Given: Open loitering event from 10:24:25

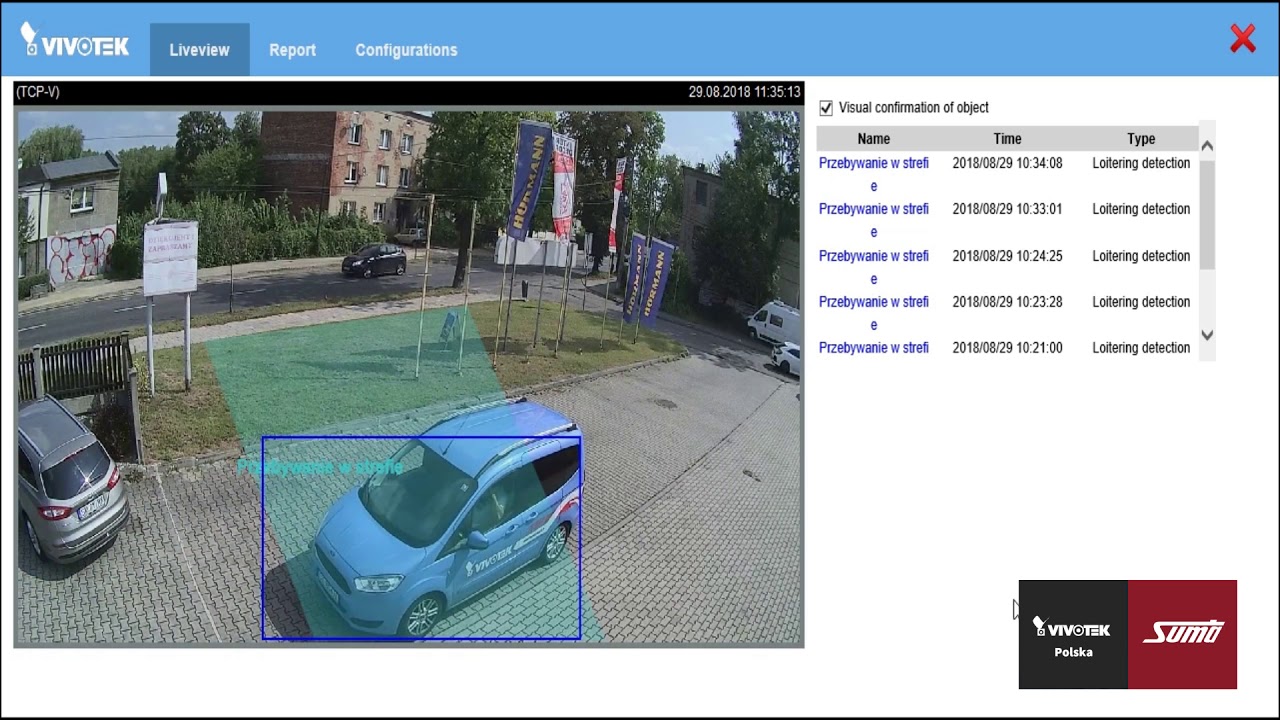Looking at the screenshot, I should pyautogui.click(x=873, y=256).
